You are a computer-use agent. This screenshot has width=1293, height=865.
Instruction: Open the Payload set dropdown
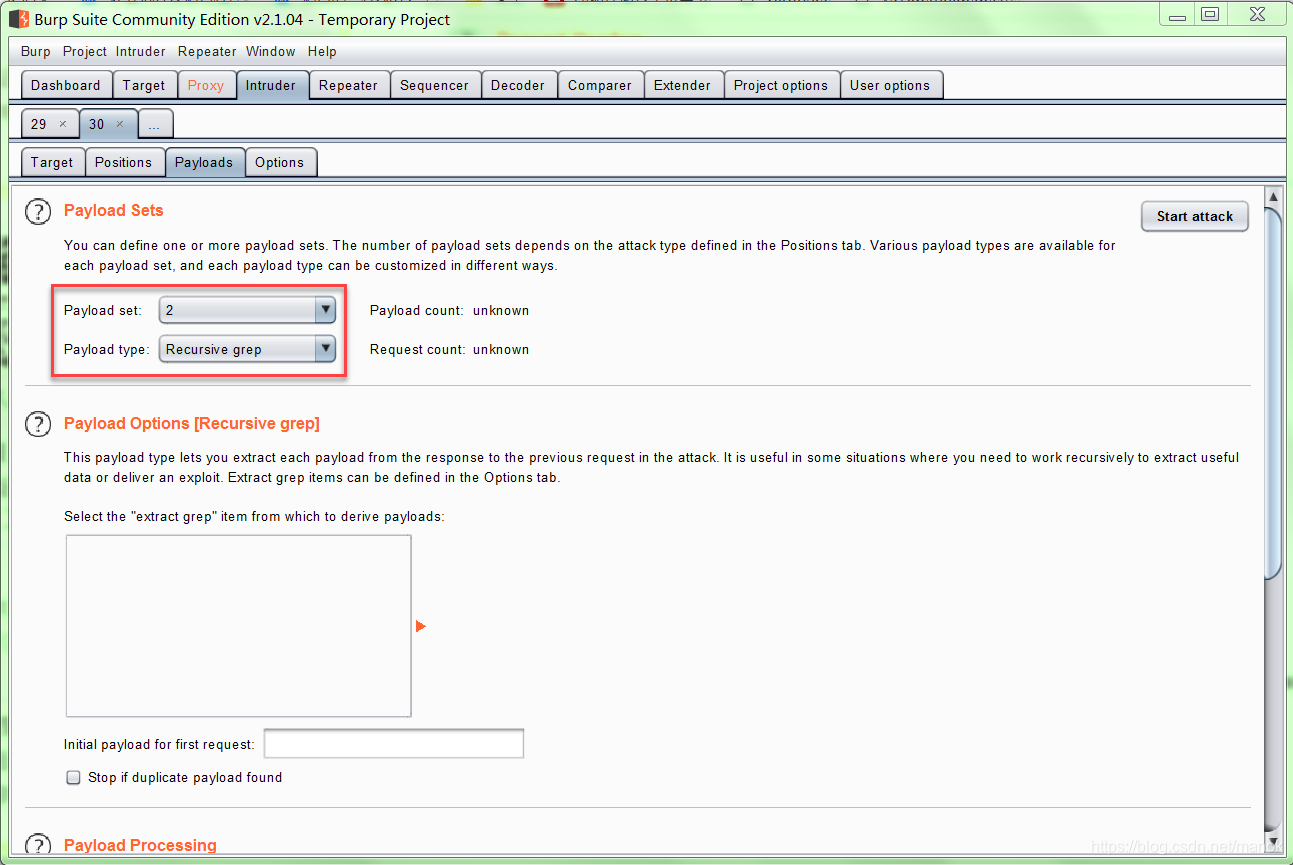247,310
